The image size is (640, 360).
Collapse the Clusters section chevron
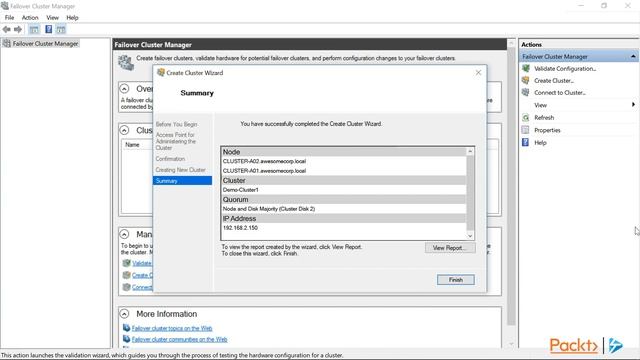(124, 130)
